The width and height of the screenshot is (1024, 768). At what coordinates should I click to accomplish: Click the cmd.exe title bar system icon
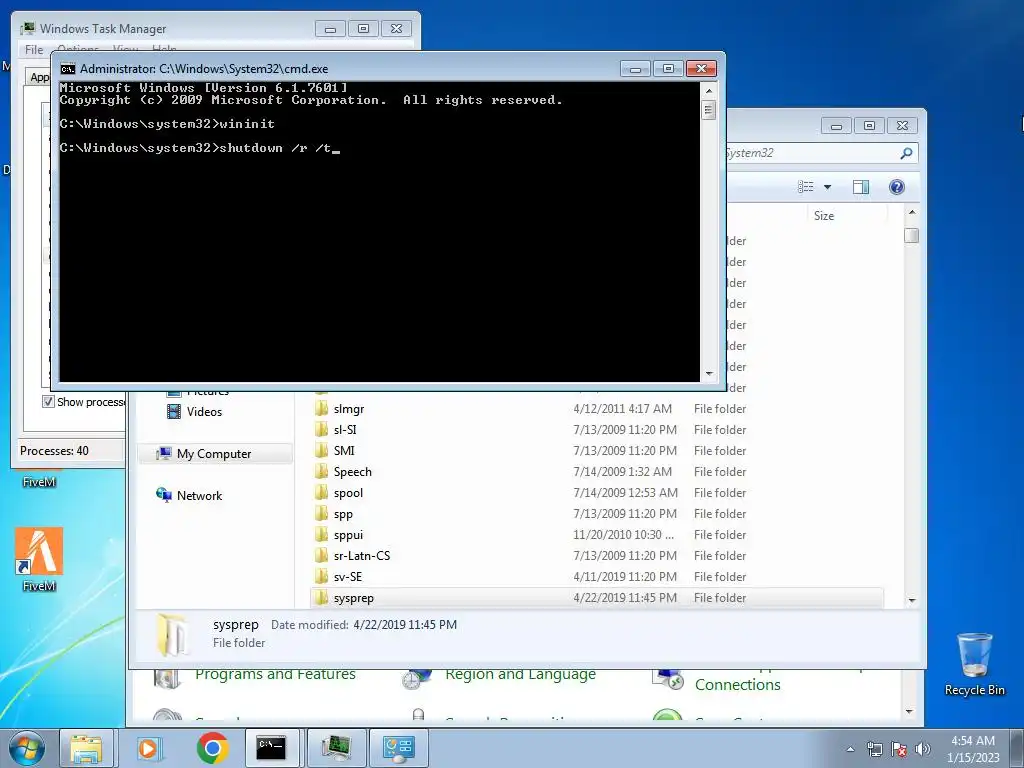point(68,69)
